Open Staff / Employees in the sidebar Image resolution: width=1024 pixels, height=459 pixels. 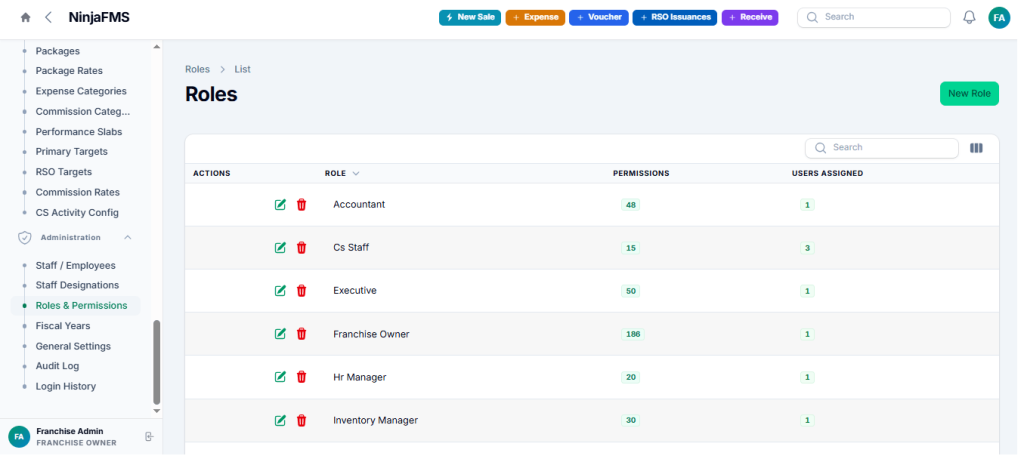point(76,266)
